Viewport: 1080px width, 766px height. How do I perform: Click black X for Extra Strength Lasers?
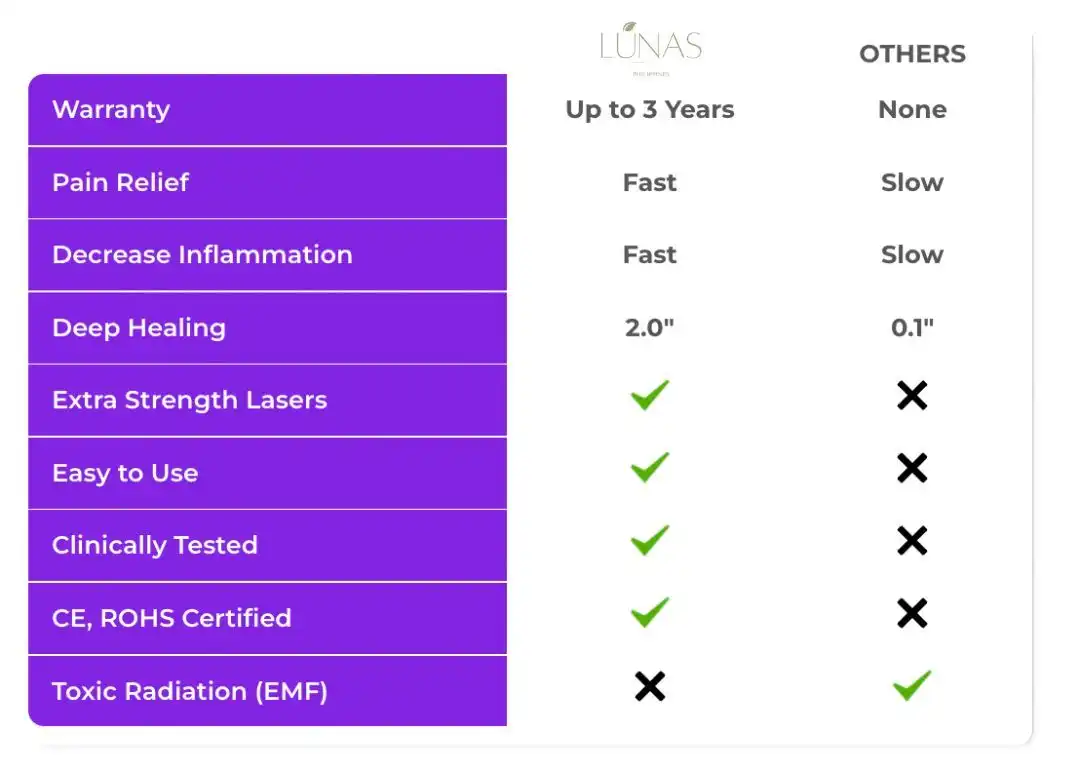[x=912, y=396]
